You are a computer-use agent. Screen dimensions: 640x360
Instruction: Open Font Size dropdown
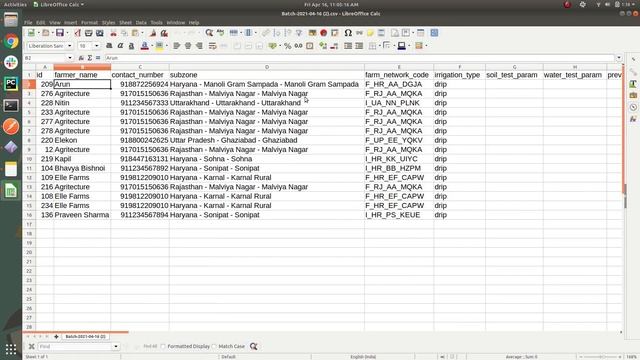coord(97,46)
